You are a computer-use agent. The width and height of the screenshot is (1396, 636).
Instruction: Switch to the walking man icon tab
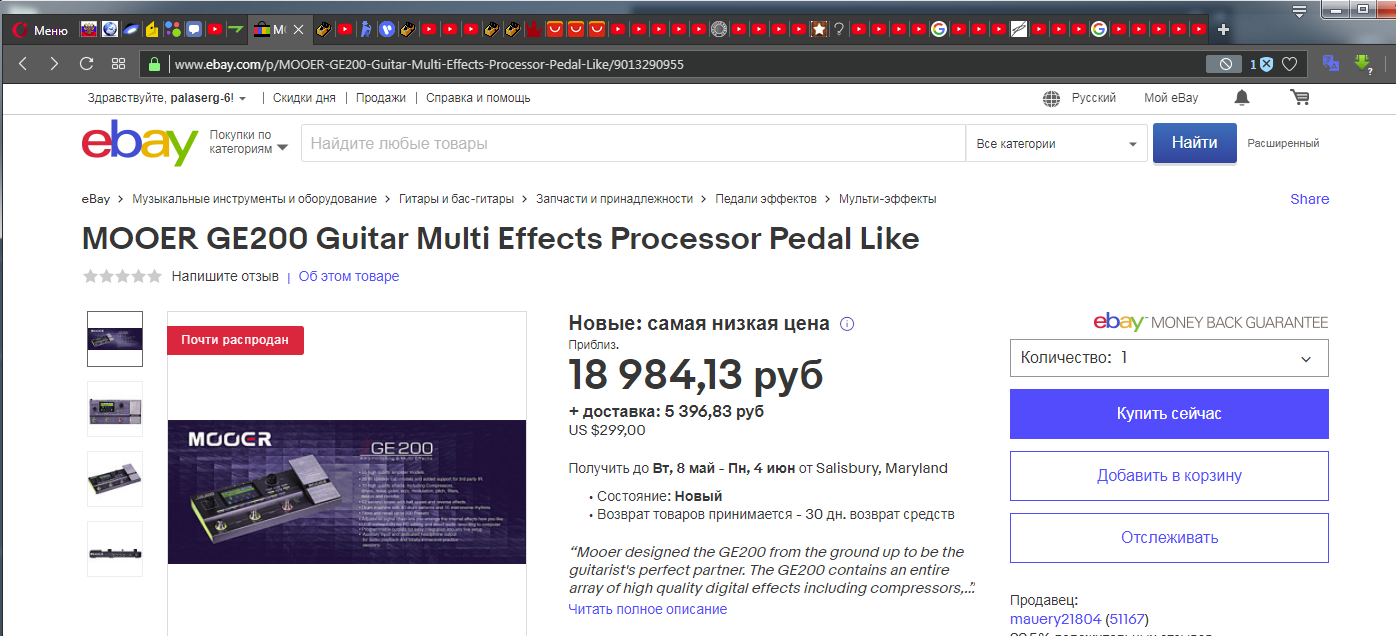point(365,30)
